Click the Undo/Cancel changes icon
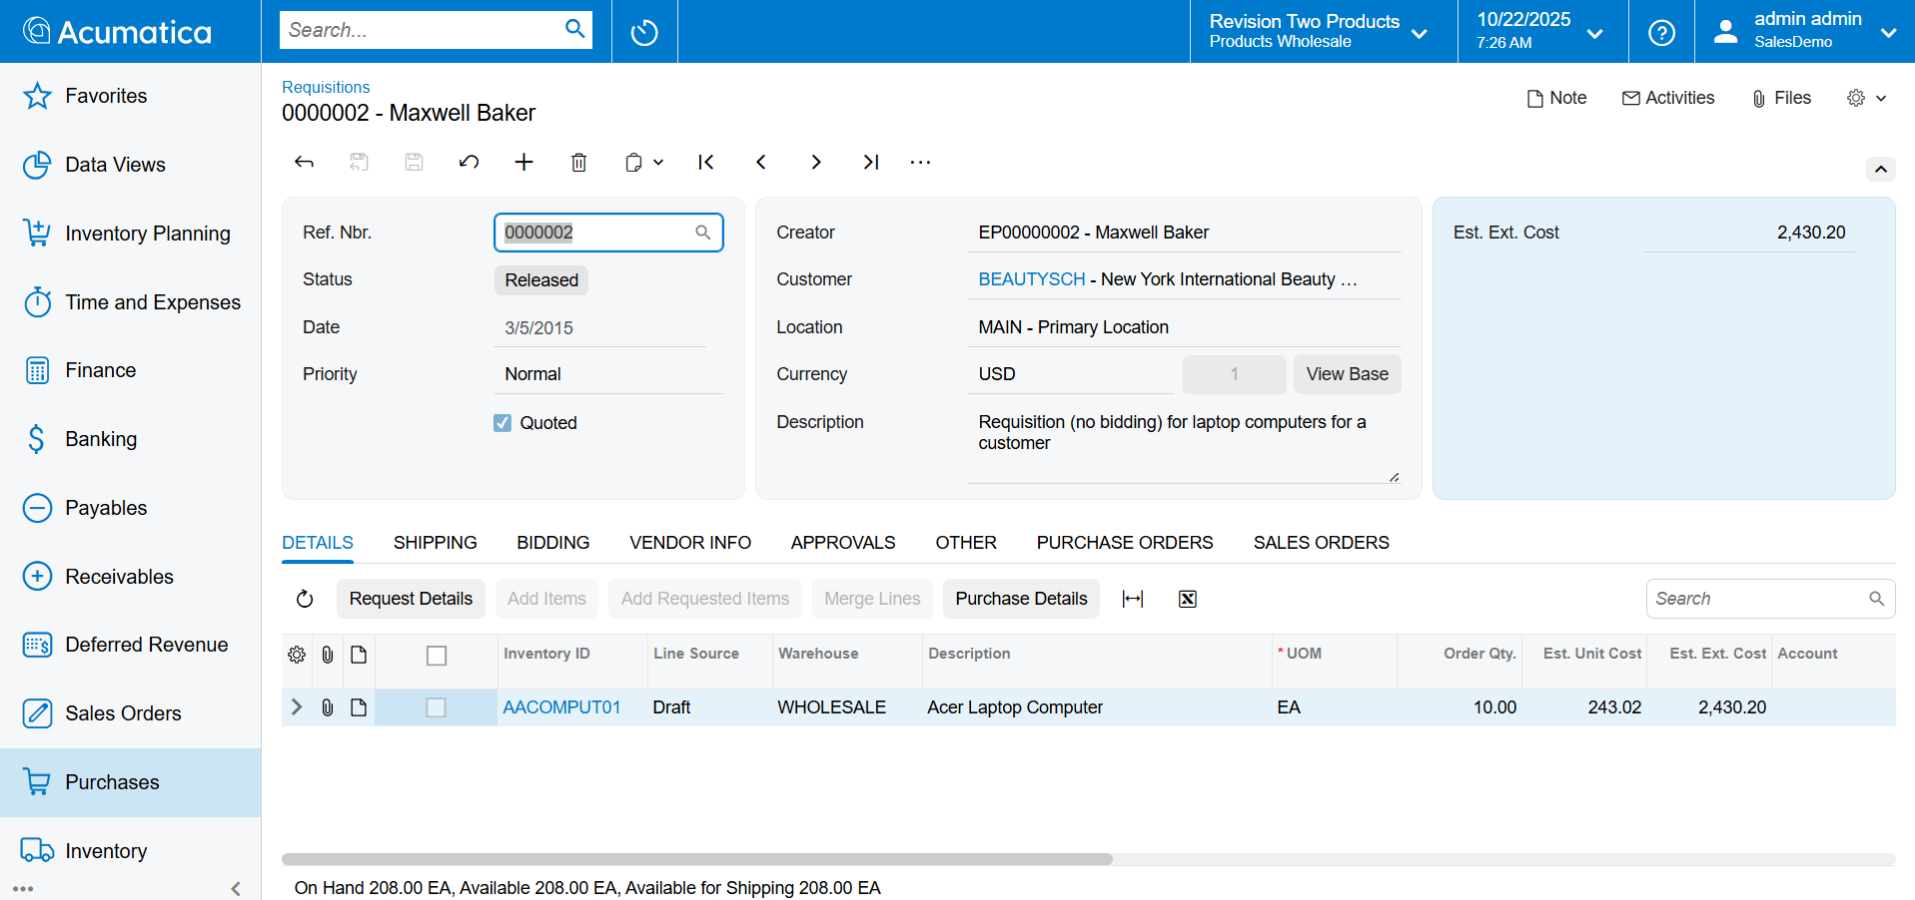Image resolution: width=1915 pixels, height=900 pixels. tap(468, 162)
